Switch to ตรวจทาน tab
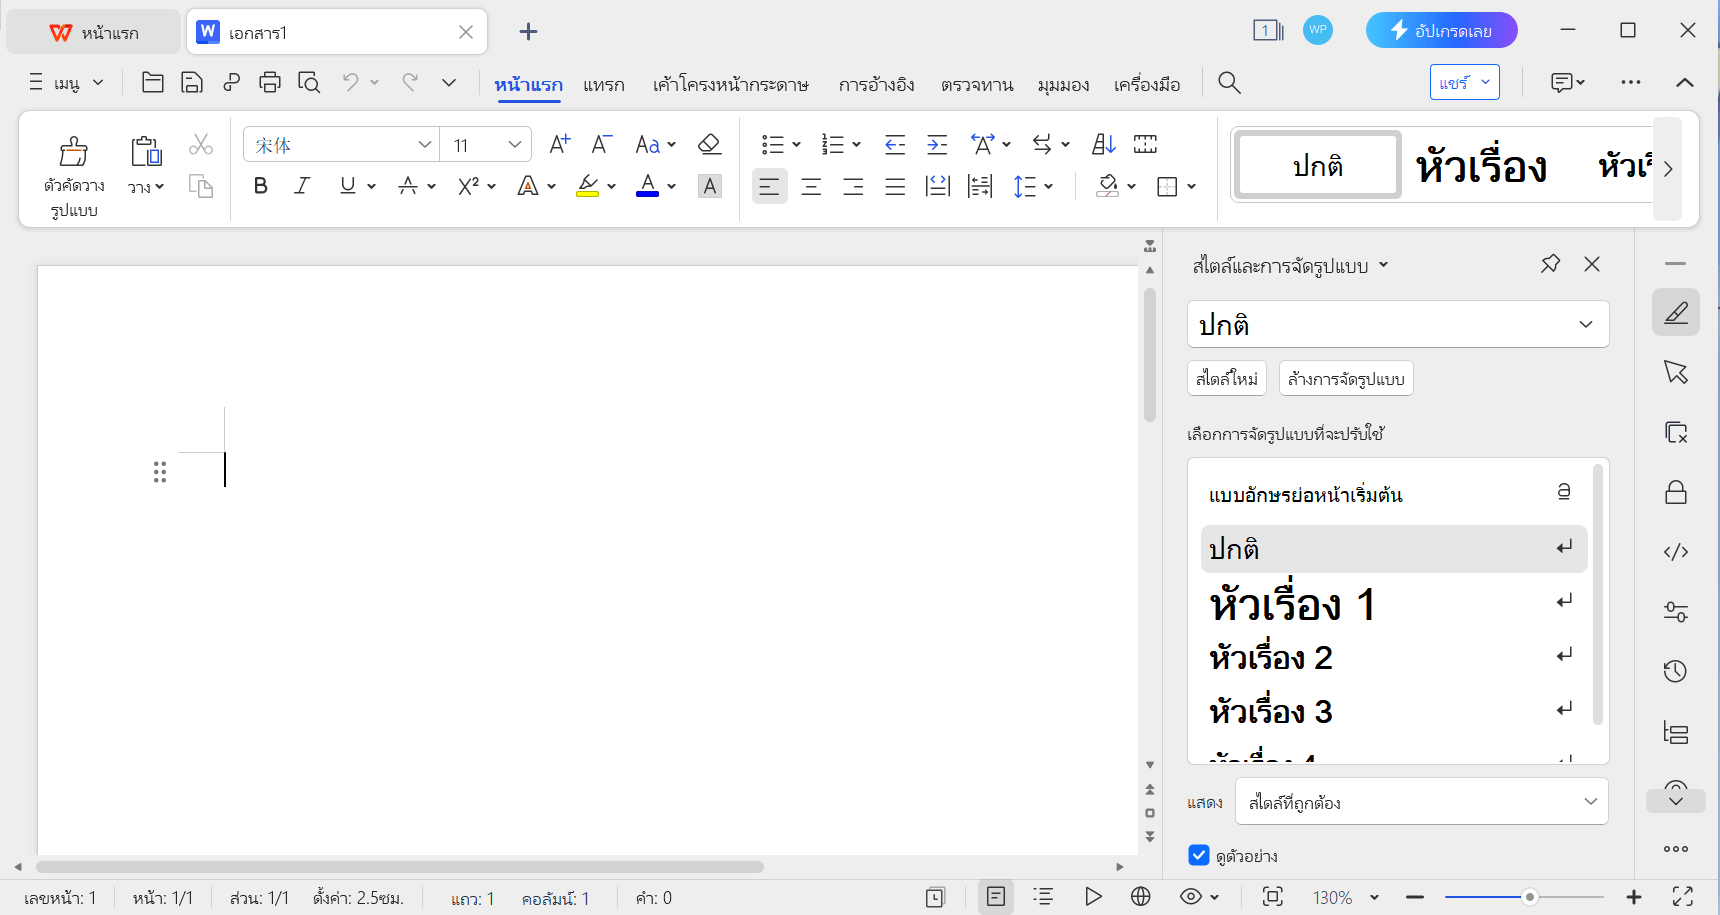This screenshot has width=1720, height=915. tap(977, 85)
